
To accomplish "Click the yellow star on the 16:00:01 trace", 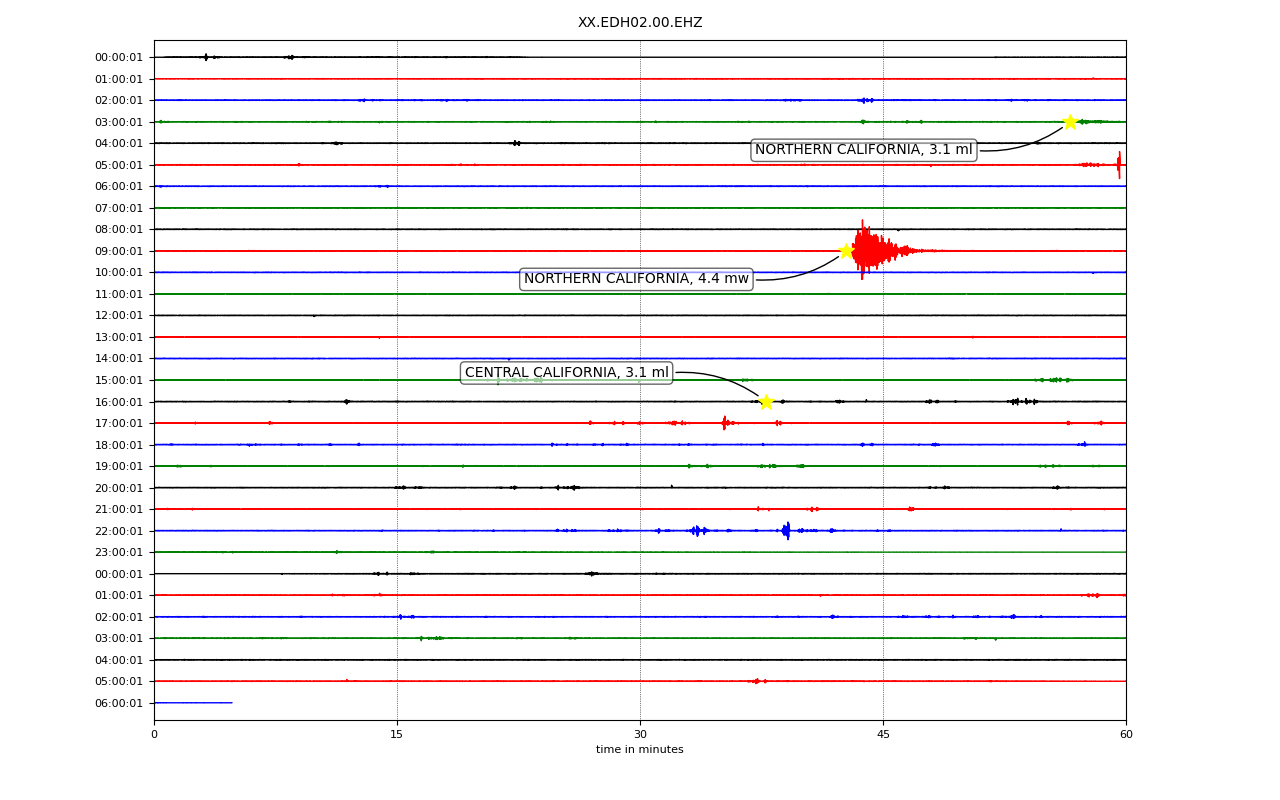I will pos(766,402).
